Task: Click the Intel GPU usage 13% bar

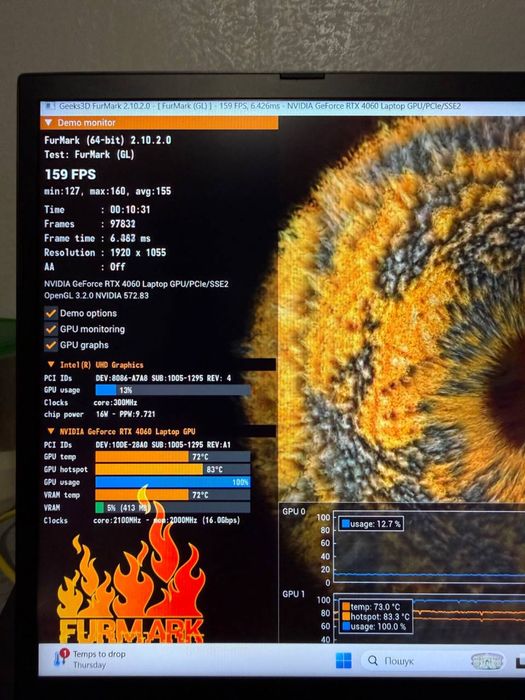Action: pyautogui.click(x=173, y=390)
